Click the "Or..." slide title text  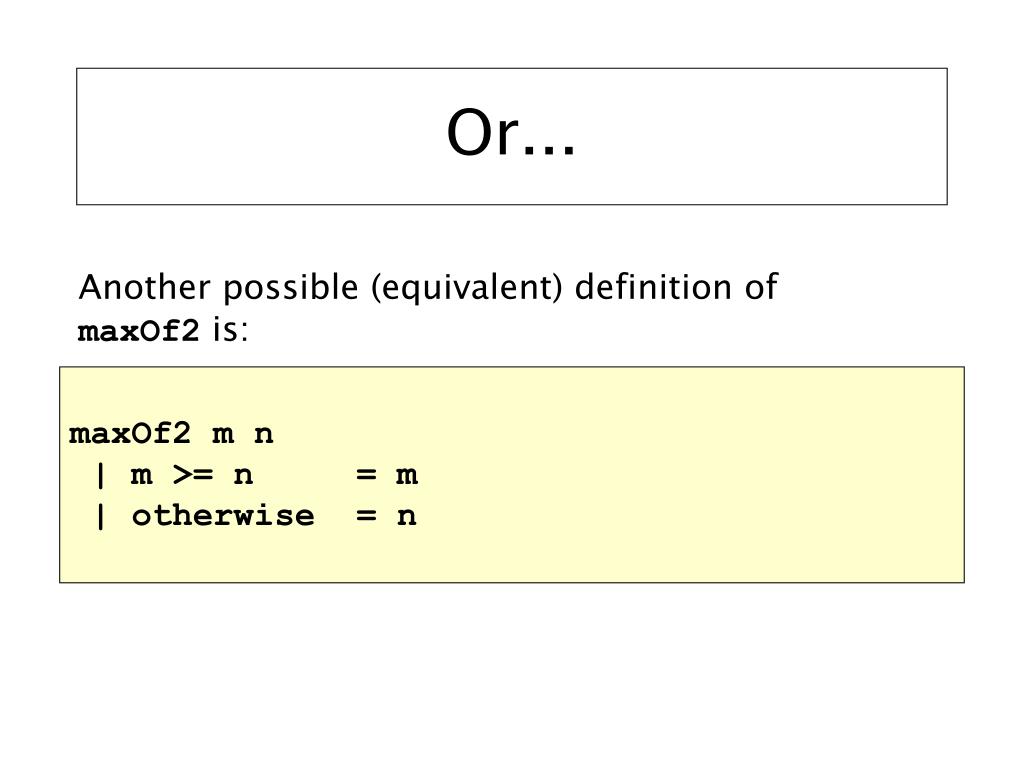[x=511, y=135]
